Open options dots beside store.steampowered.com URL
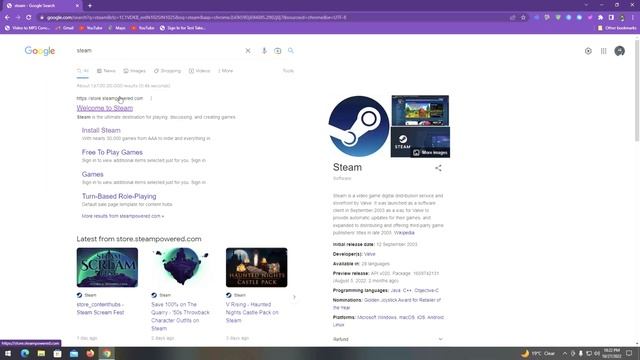Screen dimensions: 640x360 [151, 98]
